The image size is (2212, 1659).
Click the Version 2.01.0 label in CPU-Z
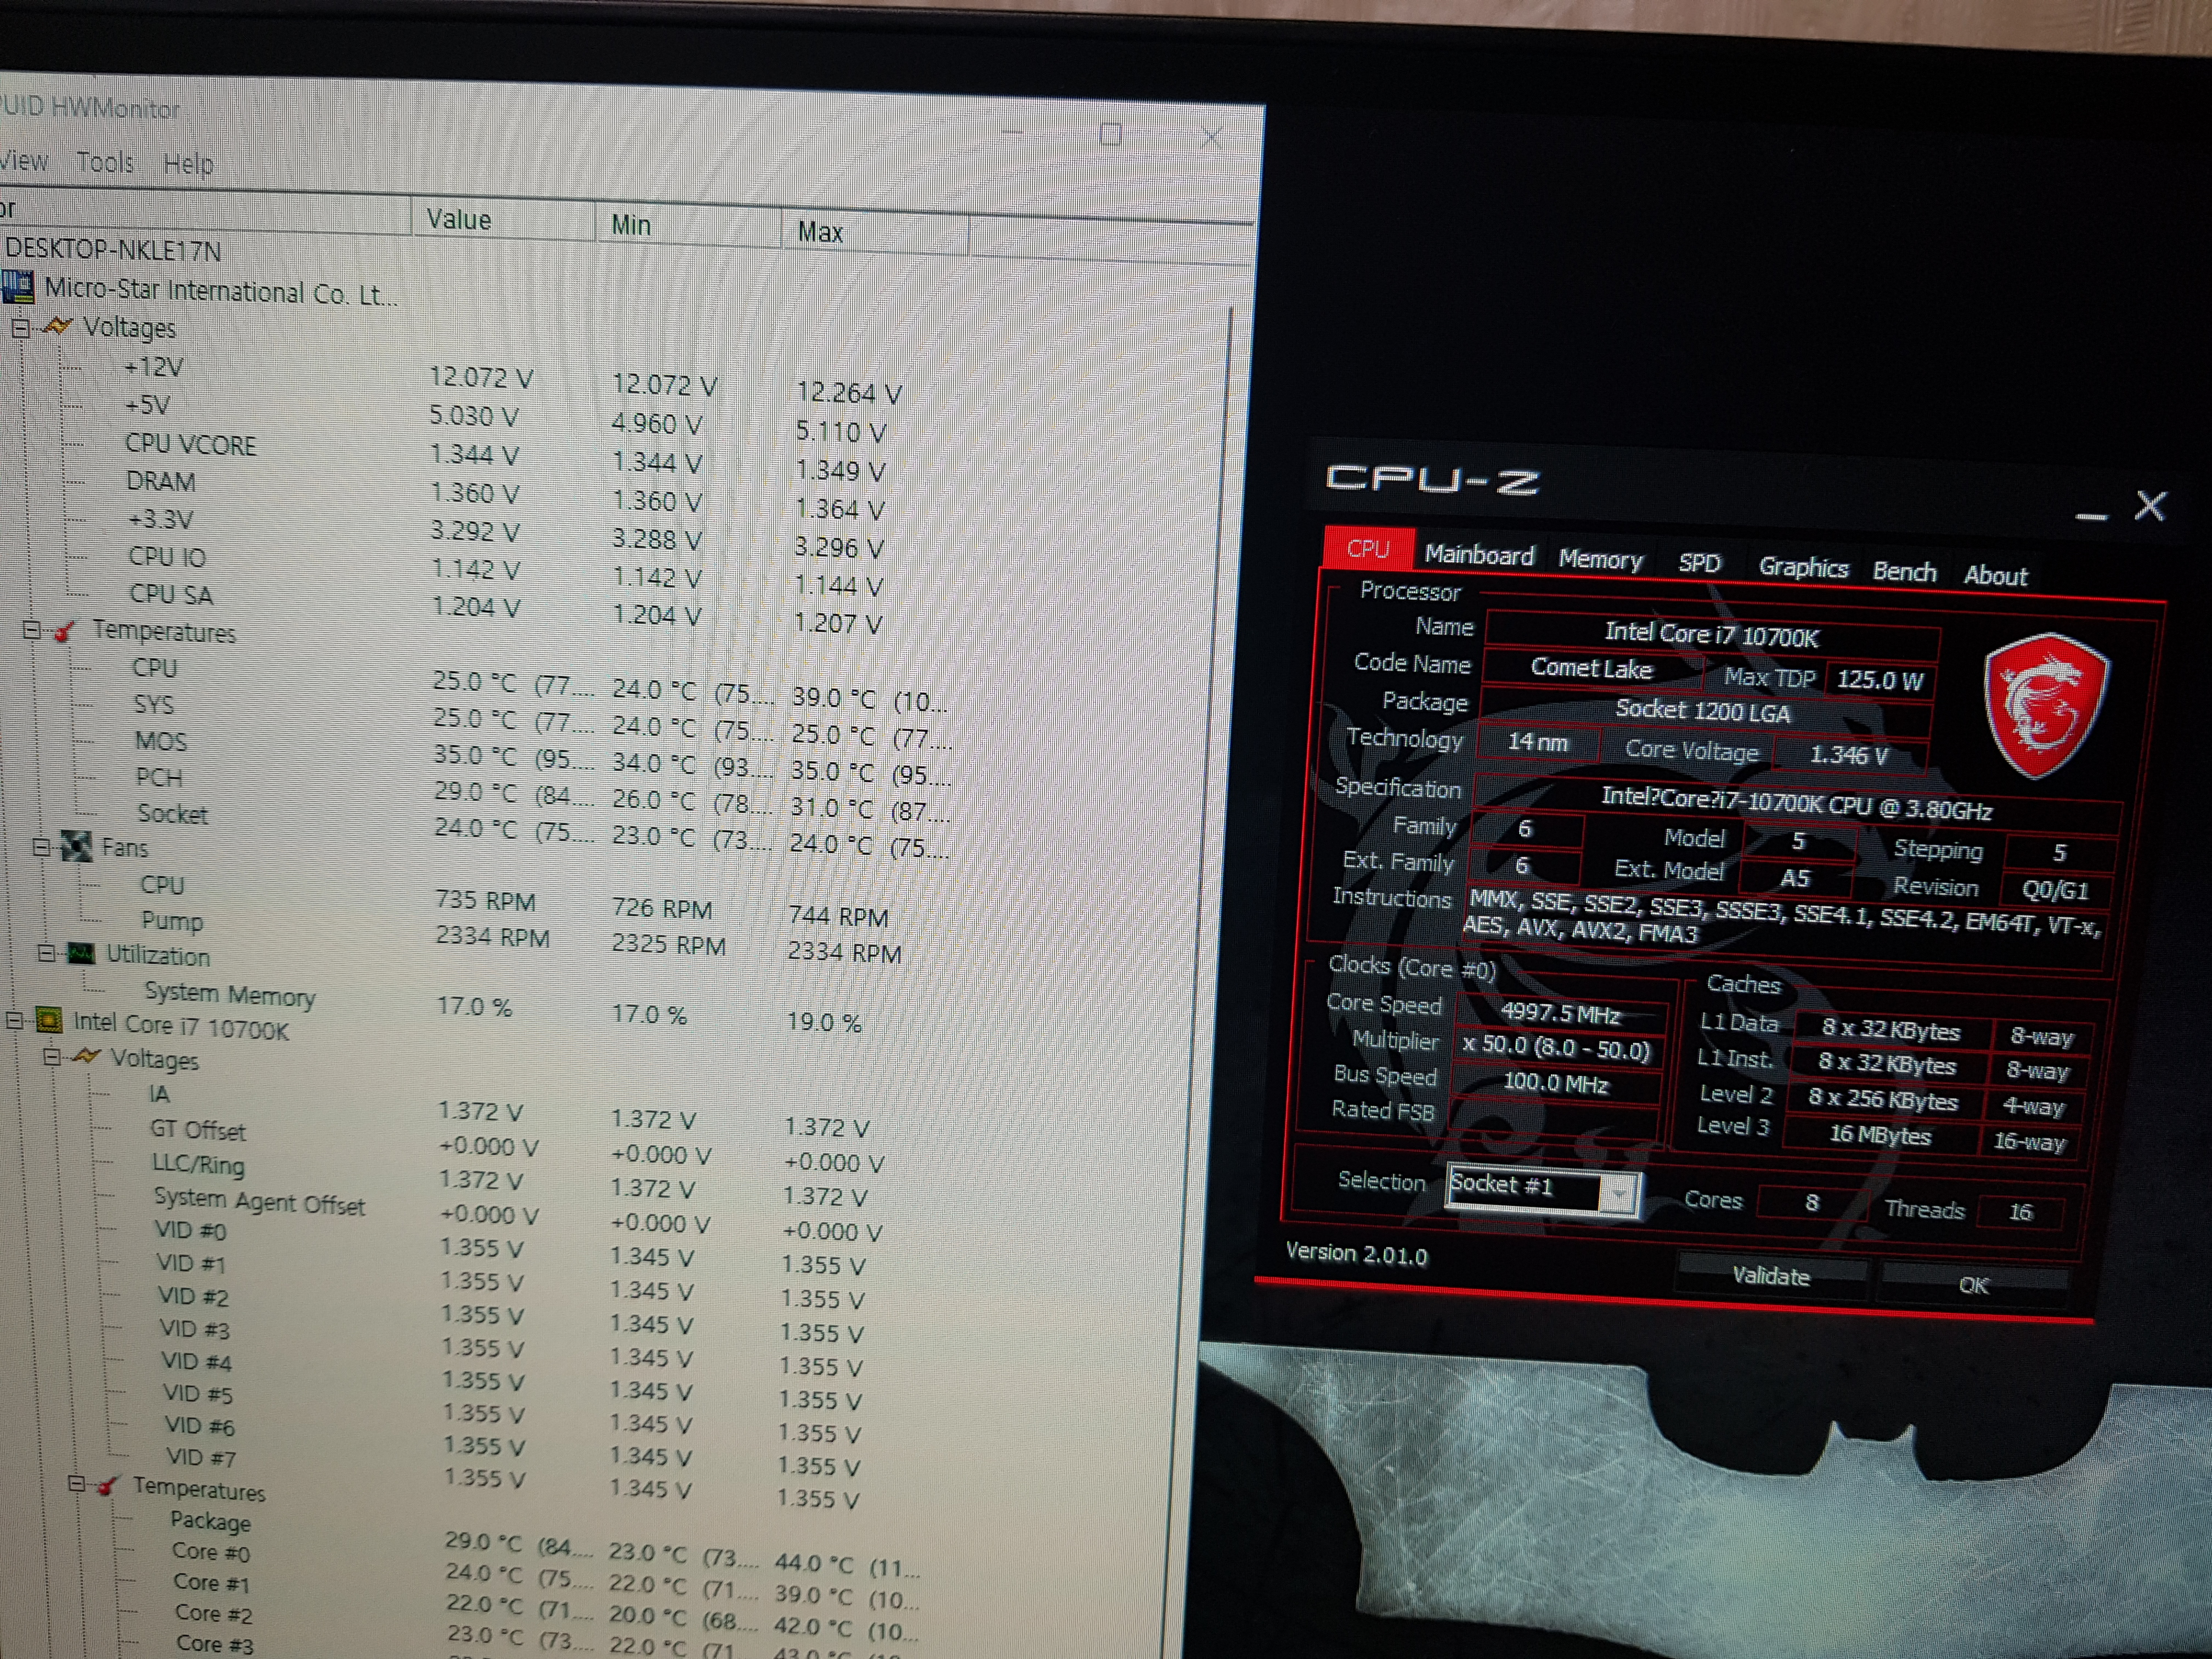pos(1356,1254)
